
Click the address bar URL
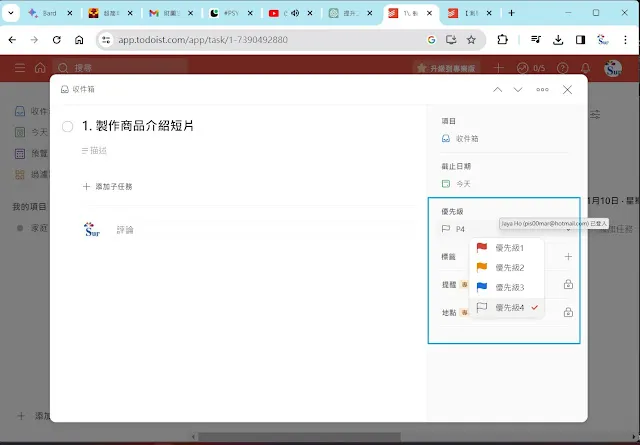[203, 40]
